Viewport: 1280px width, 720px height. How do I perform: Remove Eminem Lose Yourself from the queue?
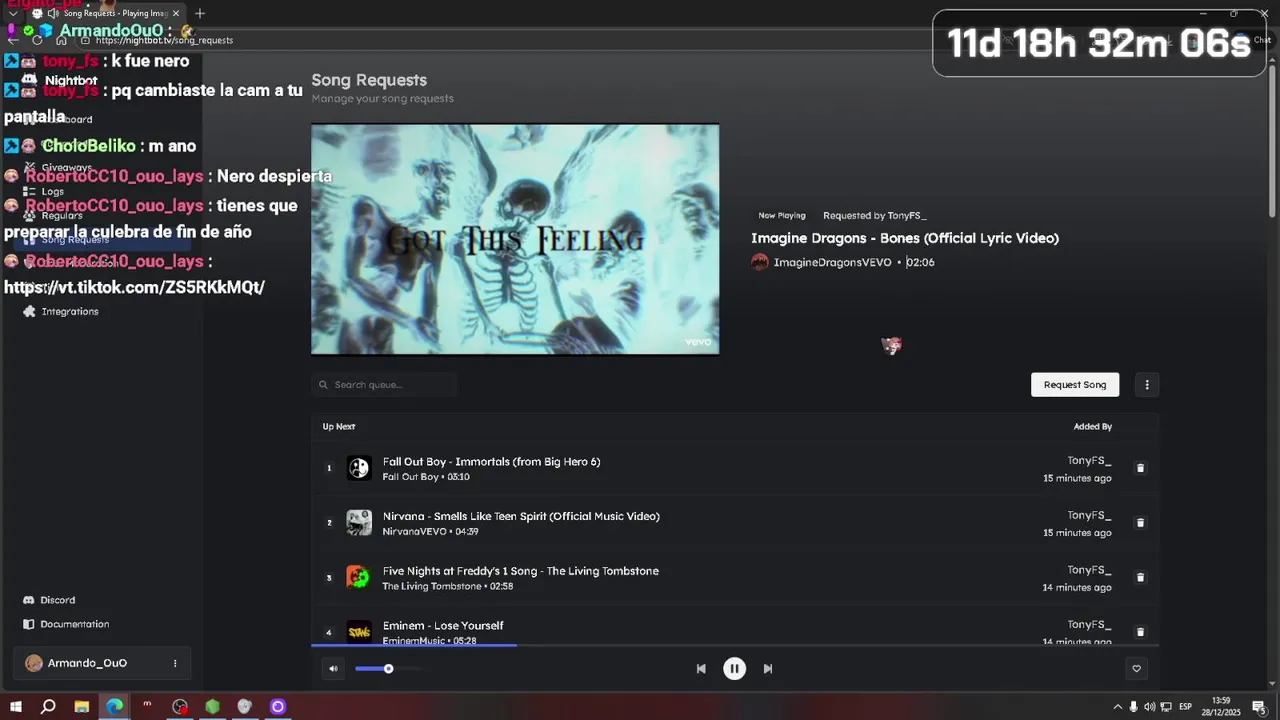click(x=1140, y=632)
